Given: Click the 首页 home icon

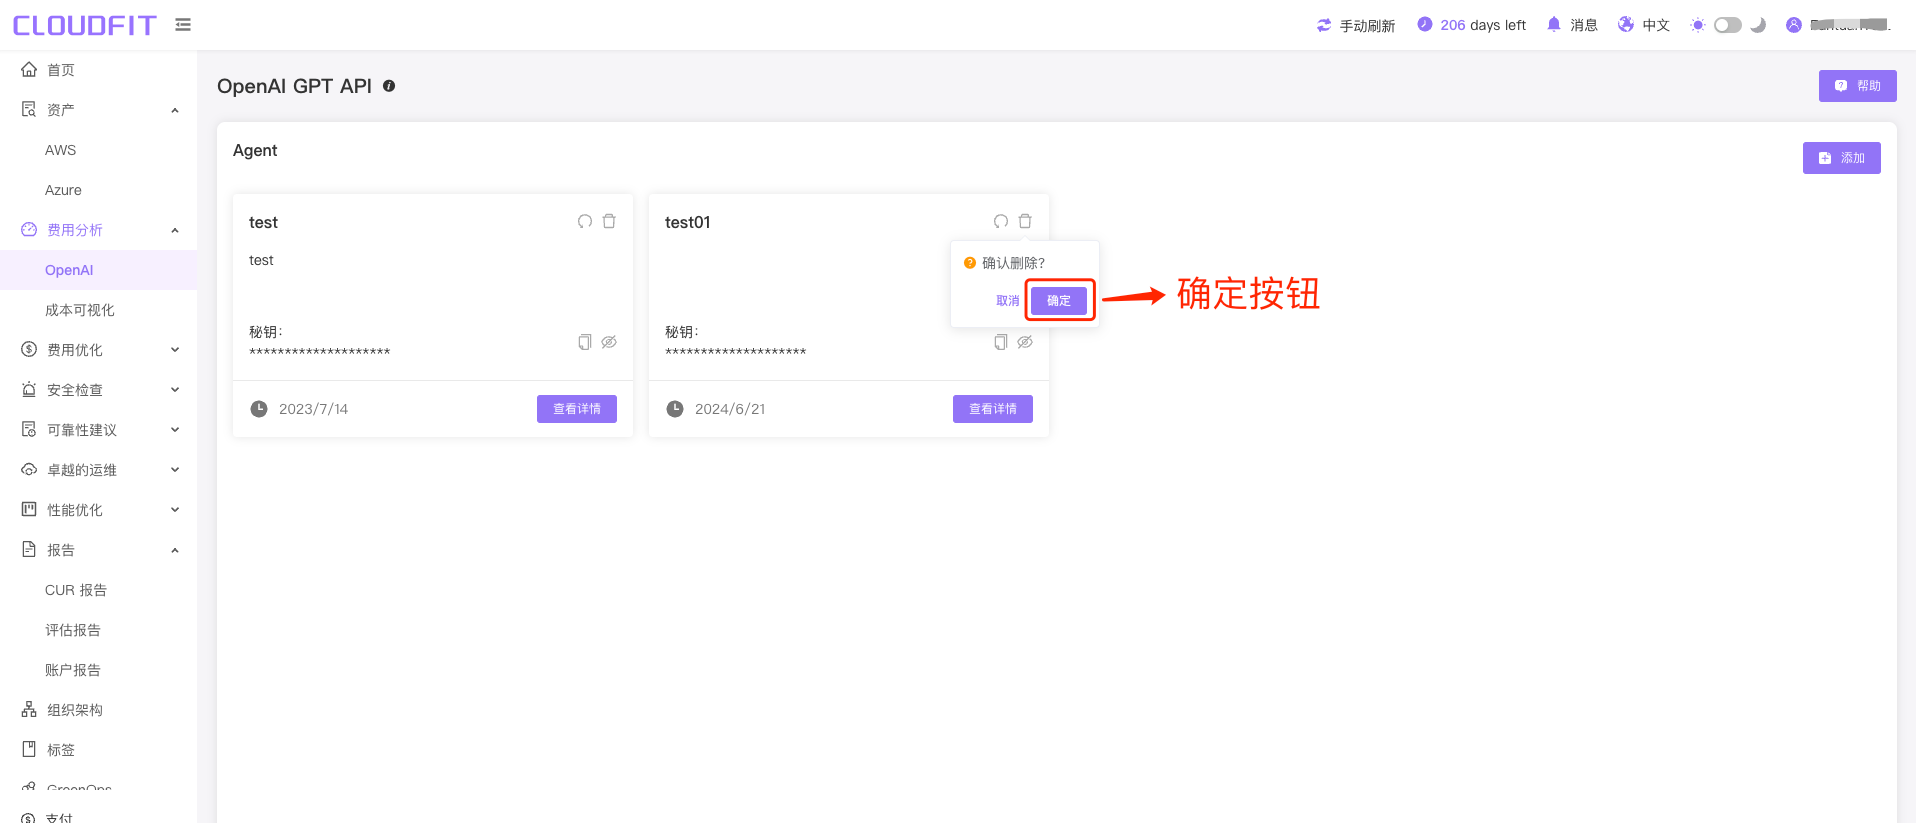Looking at the screenshot, I should 29,69.
